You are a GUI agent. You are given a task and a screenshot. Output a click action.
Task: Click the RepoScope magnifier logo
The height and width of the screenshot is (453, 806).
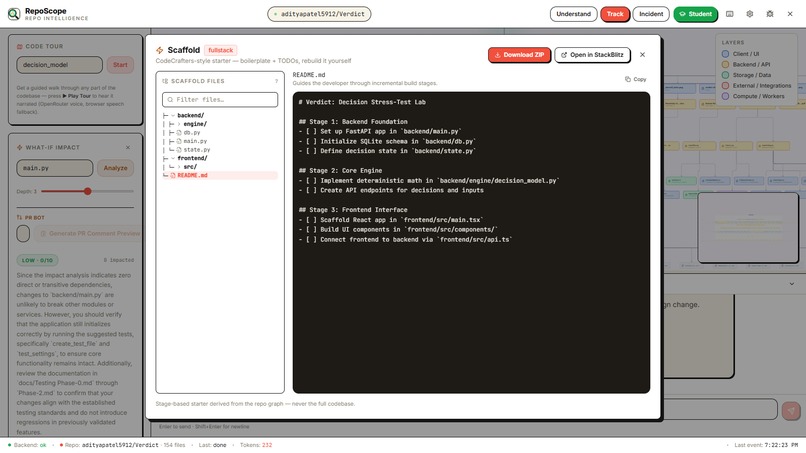tap(14, 14)
